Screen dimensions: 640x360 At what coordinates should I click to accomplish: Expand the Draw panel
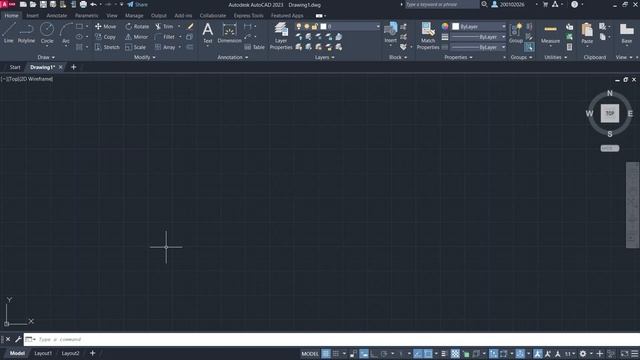(46, 58)
